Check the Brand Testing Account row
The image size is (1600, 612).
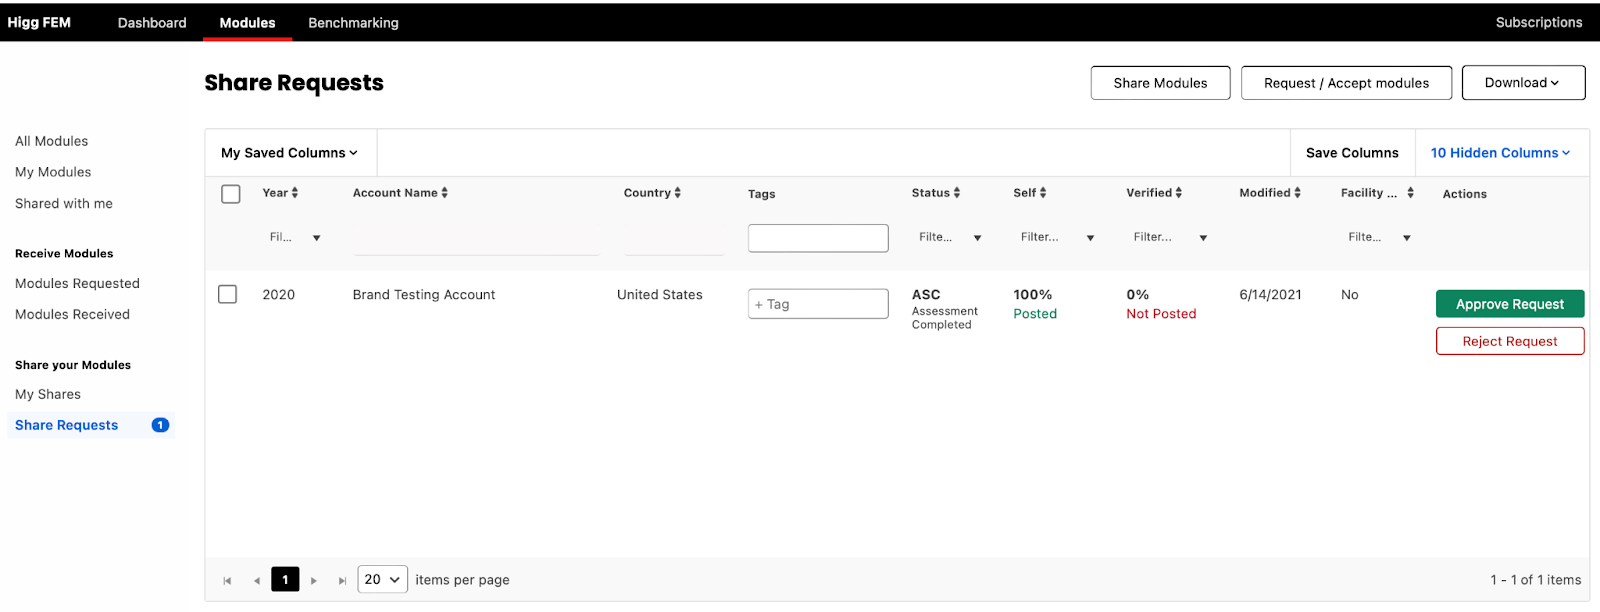[x=228, y=295]
